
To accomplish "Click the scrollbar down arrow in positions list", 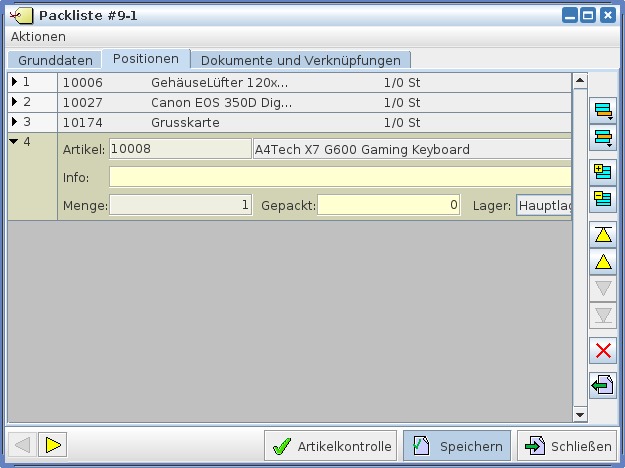I will pyautogui.click(x=579, y=414).
